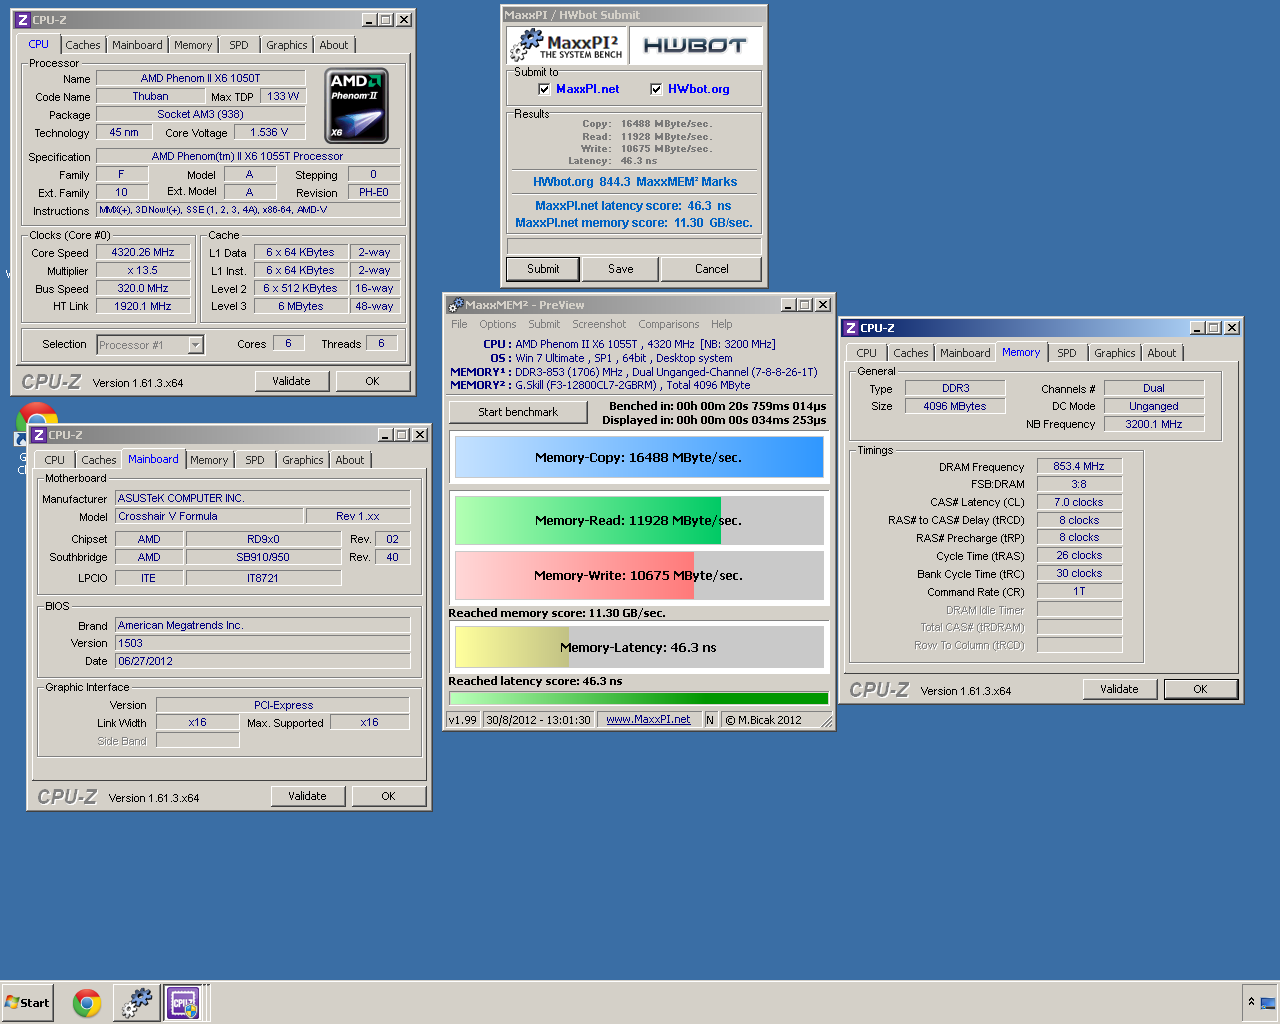Click the empty field above Submit button
This screenshot has width=1280, height=1024.
(x=634, y=246)
